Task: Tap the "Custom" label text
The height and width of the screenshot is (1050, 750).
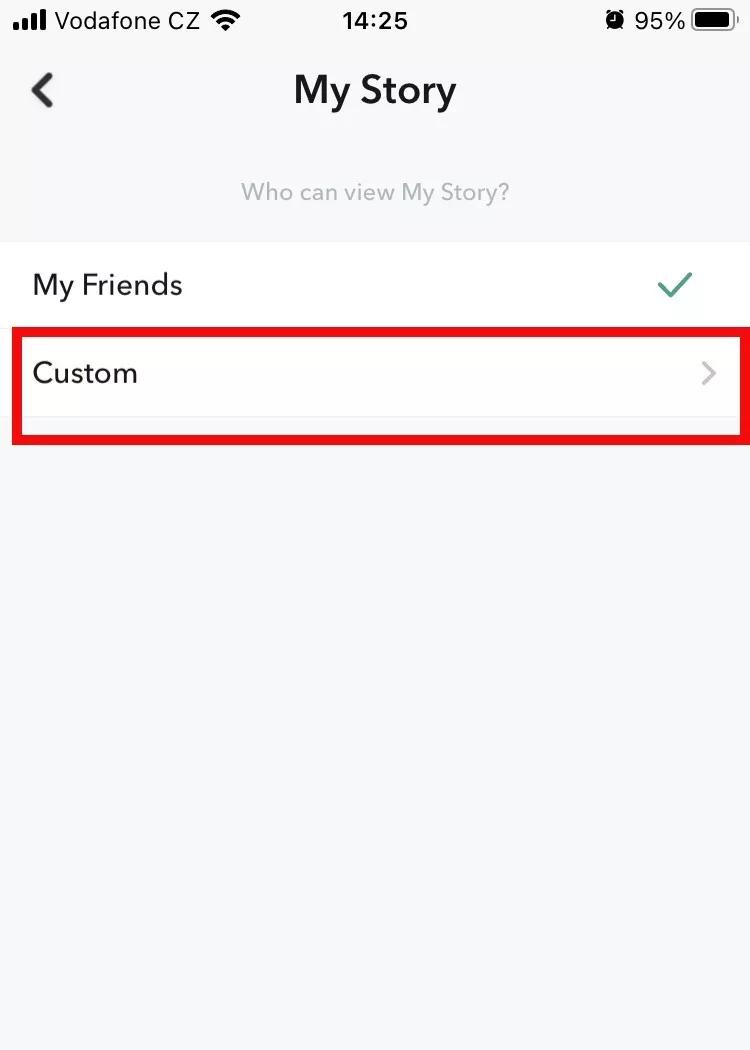Action: (85, 373)
